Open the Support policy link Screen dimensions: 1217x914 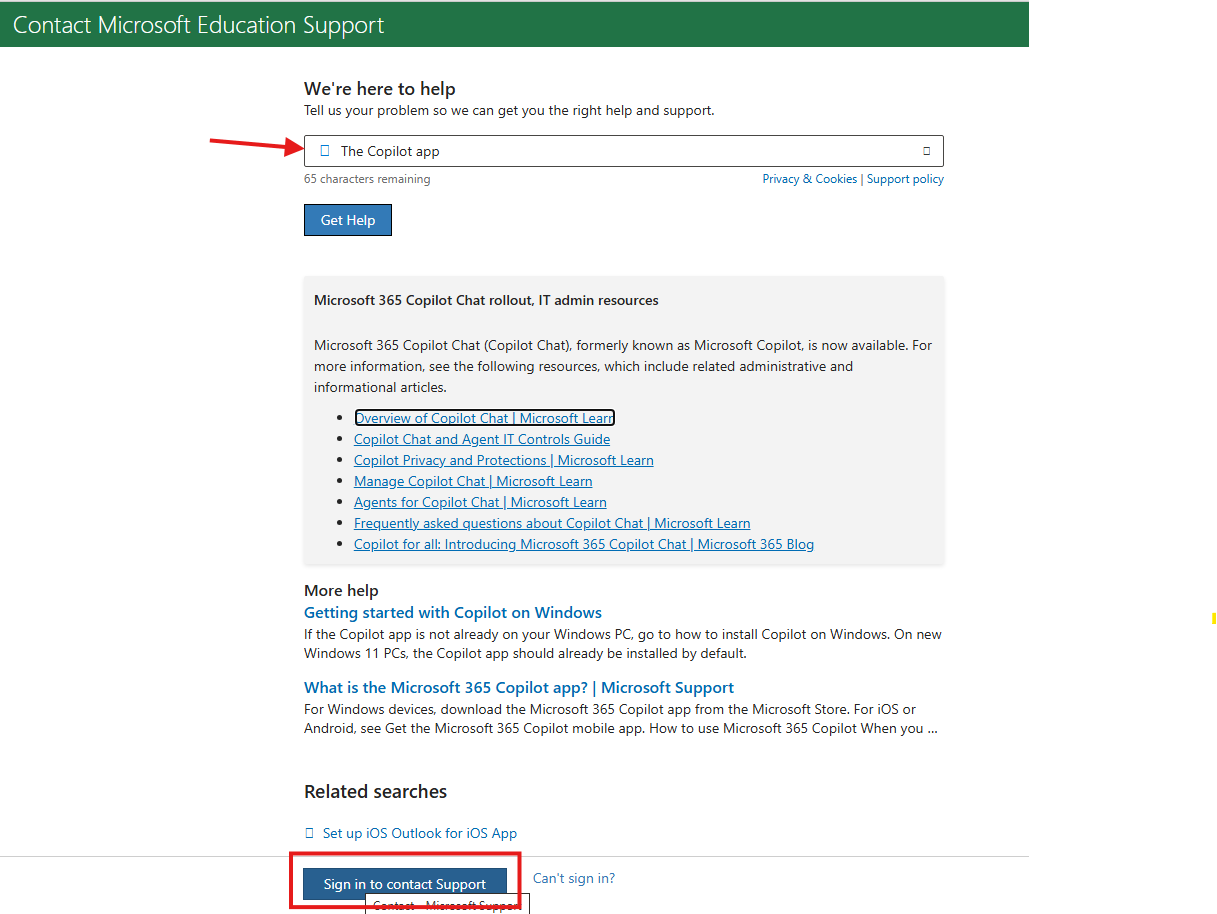tap(905, 179)
